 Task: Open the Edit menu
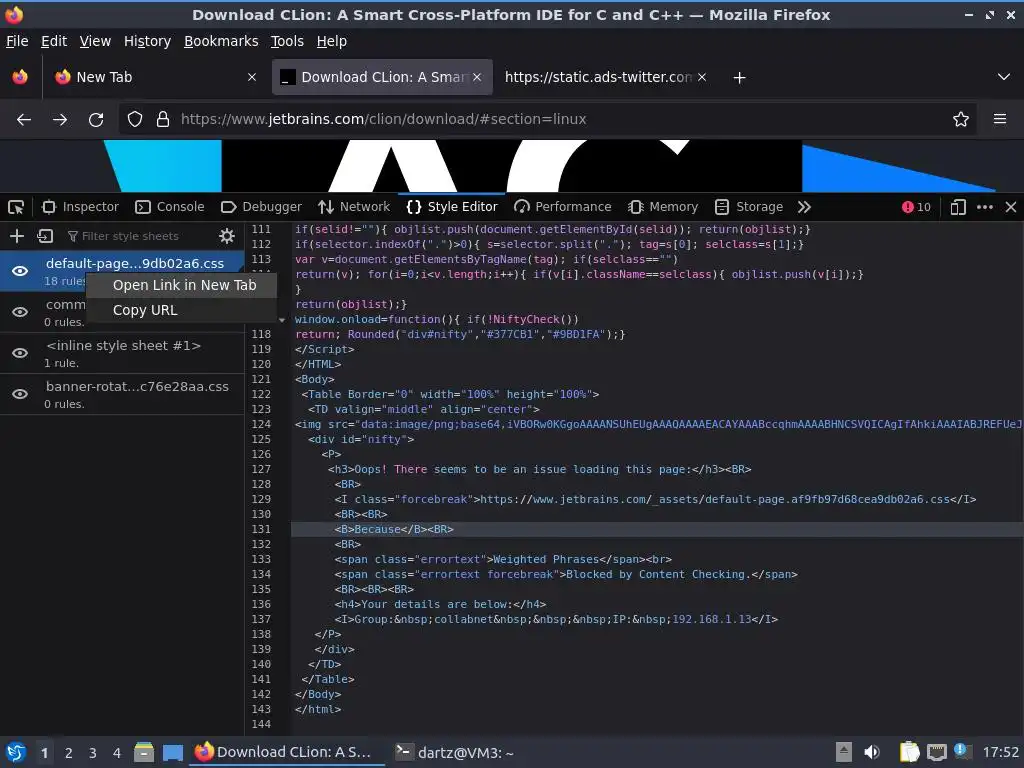(54, 41)
